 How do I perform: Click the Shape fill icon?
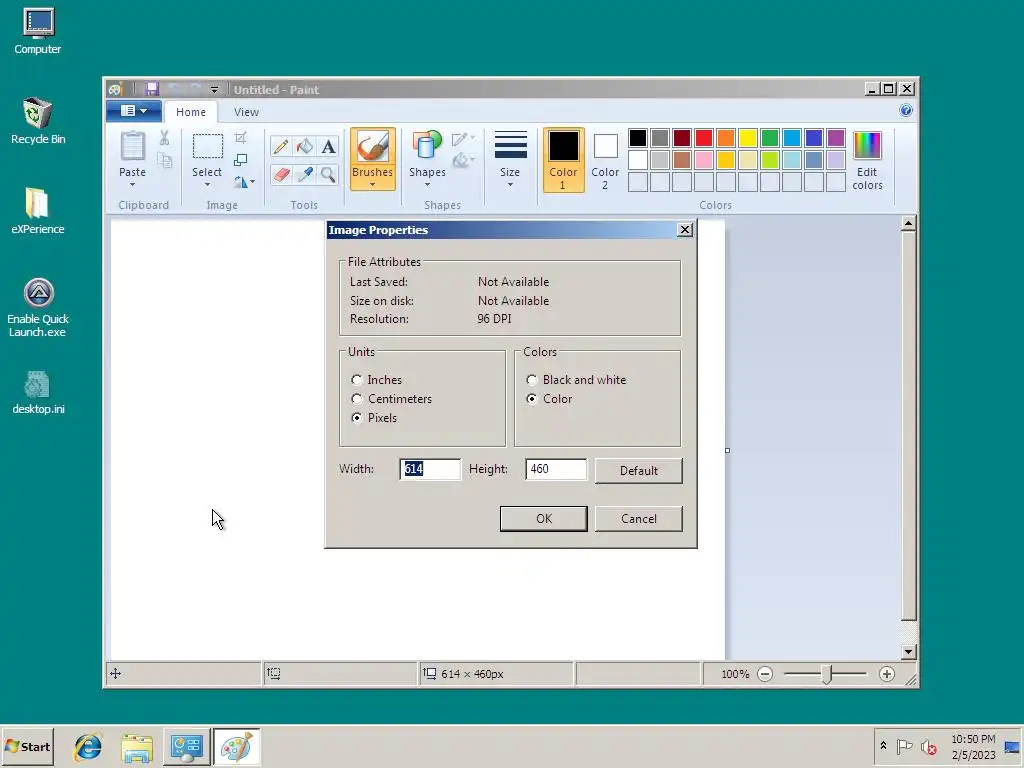pyautogui.click(x=460, y=160)
